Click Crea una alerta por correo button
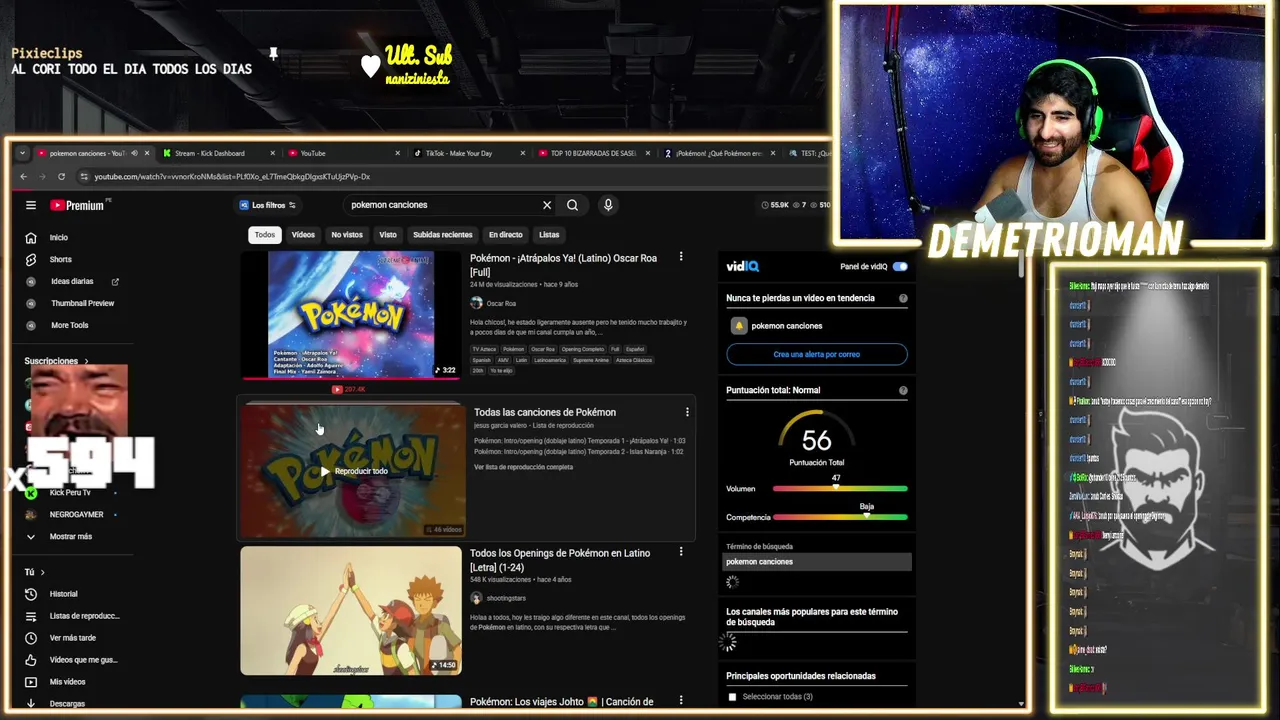The width and height of the screenshot is (1280, 720). tap(816, 354)
